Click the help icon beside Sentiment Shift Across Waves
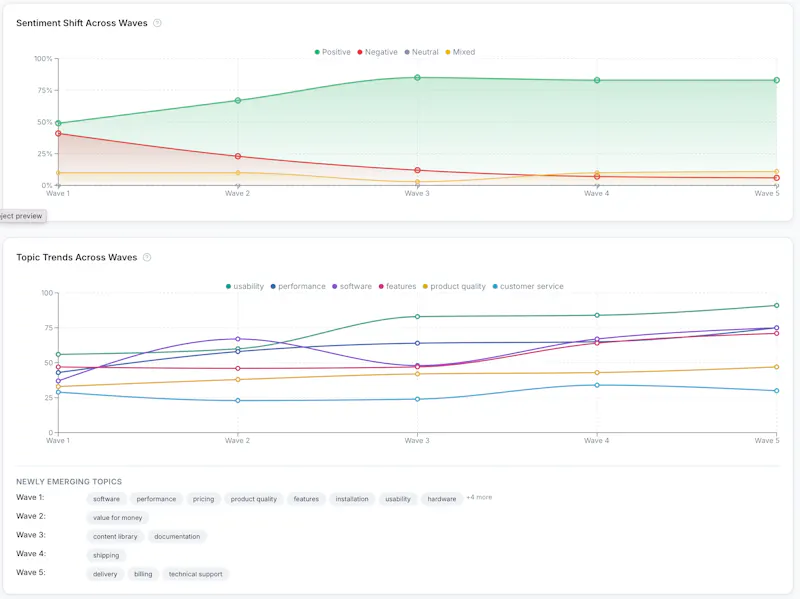The image size is (800, 599). (158, 23)
